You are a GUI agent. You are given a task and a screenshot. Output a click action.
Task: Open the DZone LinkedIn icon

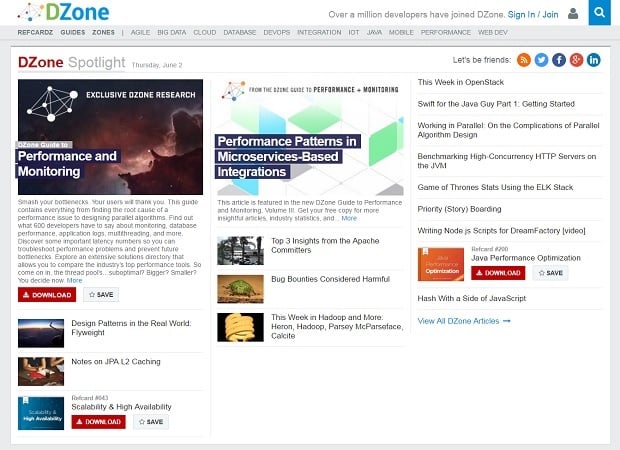click(593, 60)
